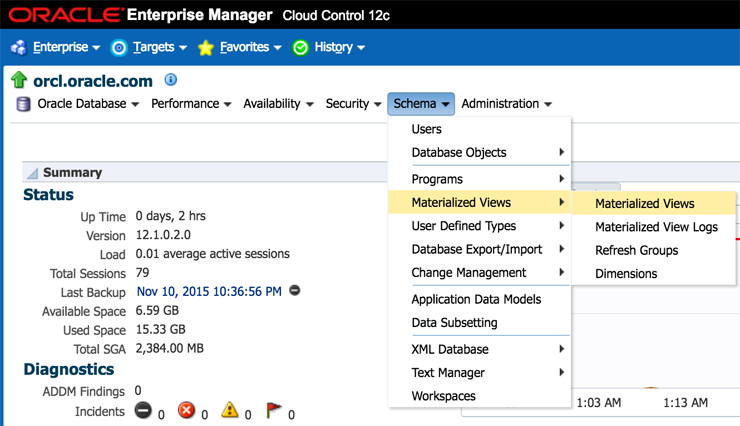Select Dimensions in the submenu
740x426 pixels.
click(x=626, y=273)
